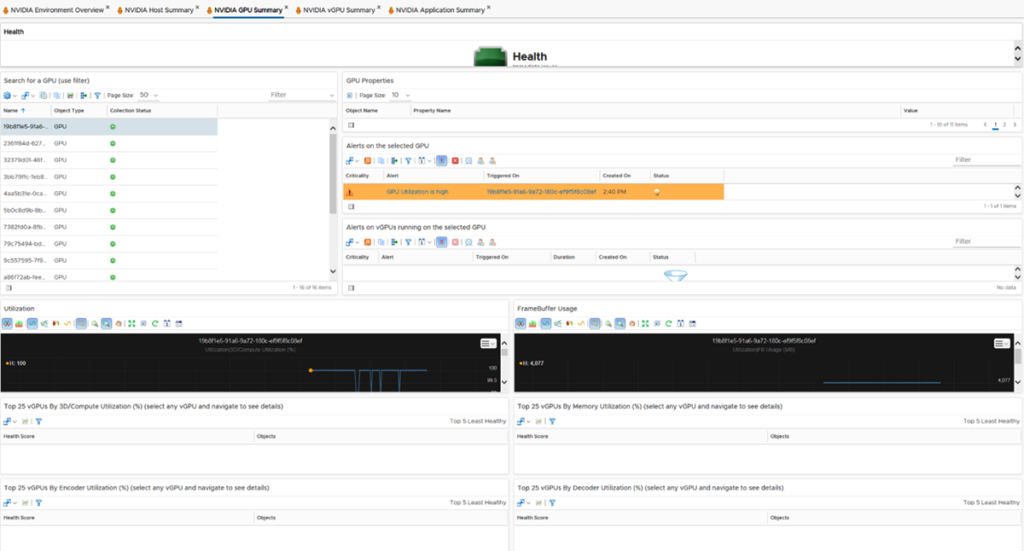This screenshot has height=551, width=1024.
Task: Open the NVIDIA vGPU Summary tab
Action: tap(339, 10)
